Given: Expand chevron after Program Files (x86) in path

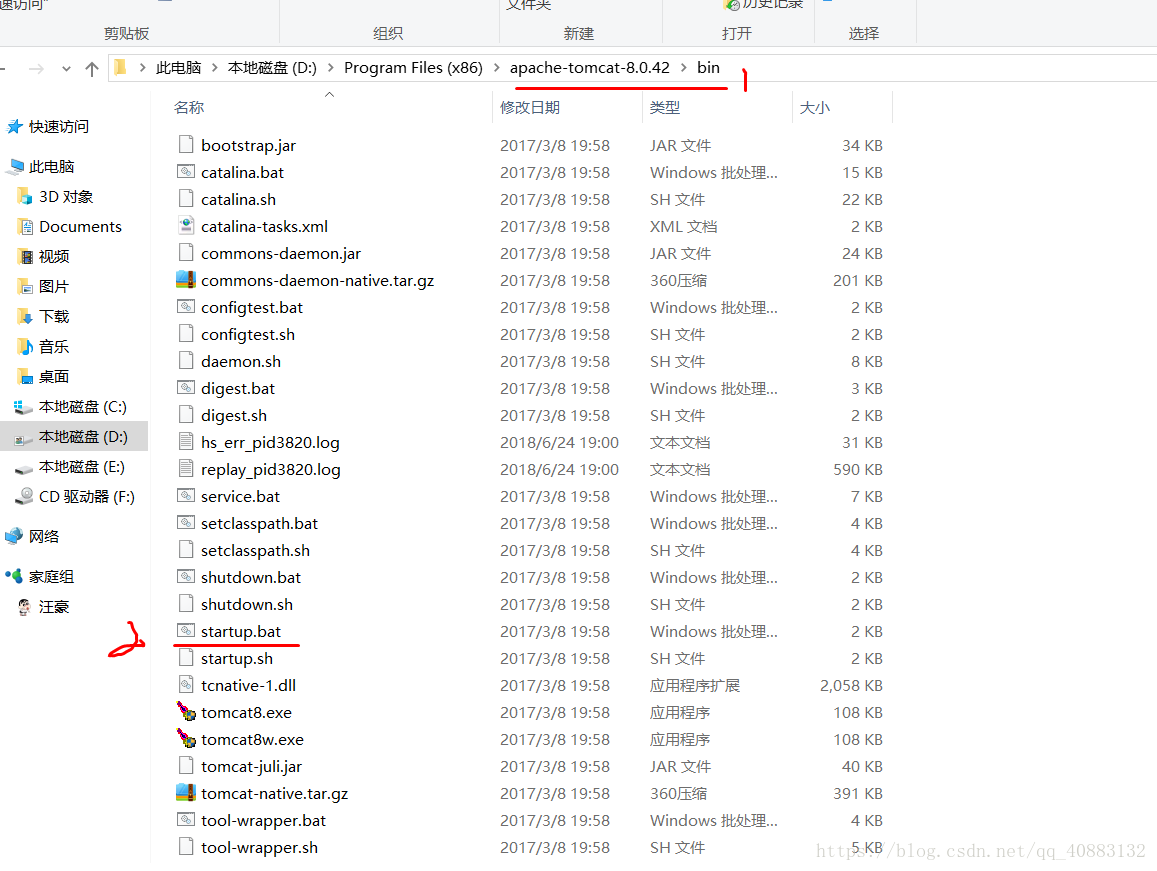Looking at the screenshot, I should 496,68.
